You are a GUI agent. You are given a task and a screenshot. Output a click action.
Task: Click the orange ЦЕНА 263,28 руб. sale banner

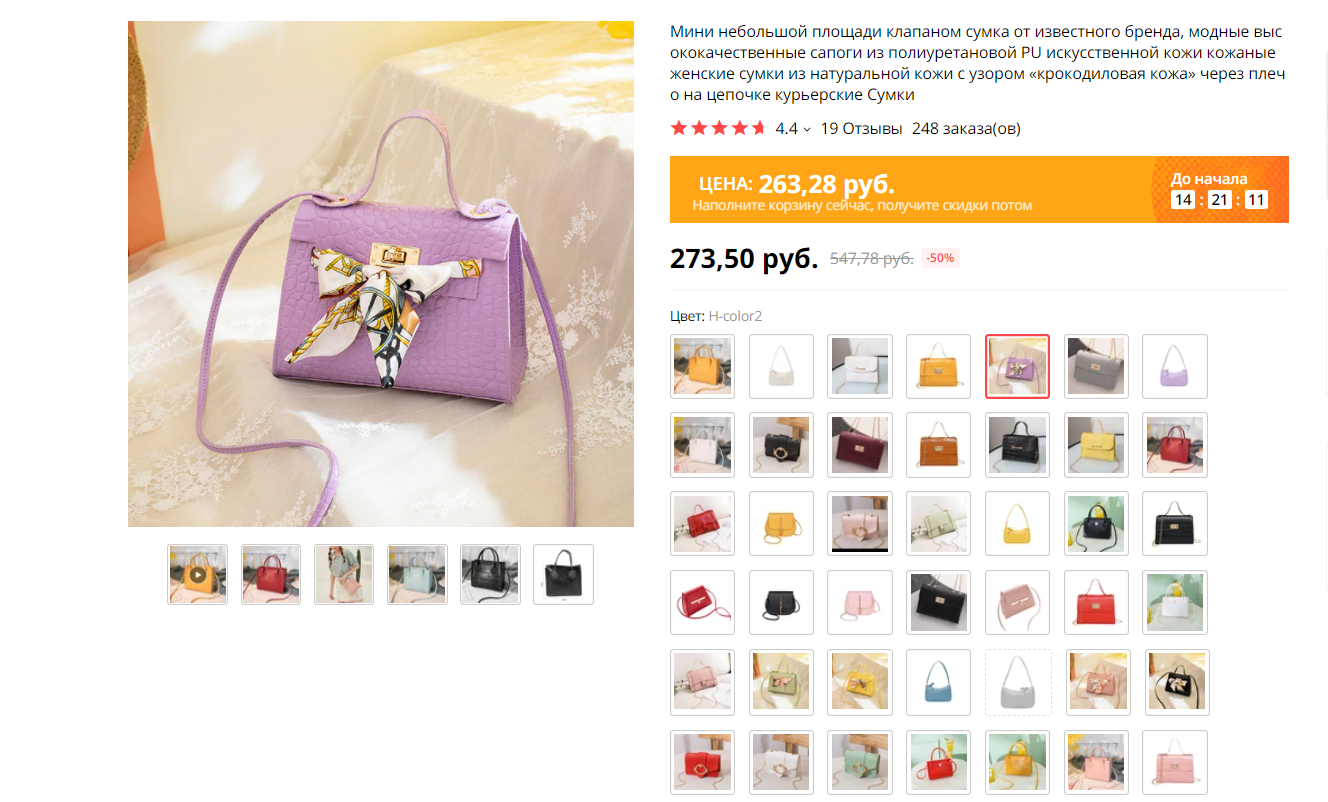click(x=979, y=189)
